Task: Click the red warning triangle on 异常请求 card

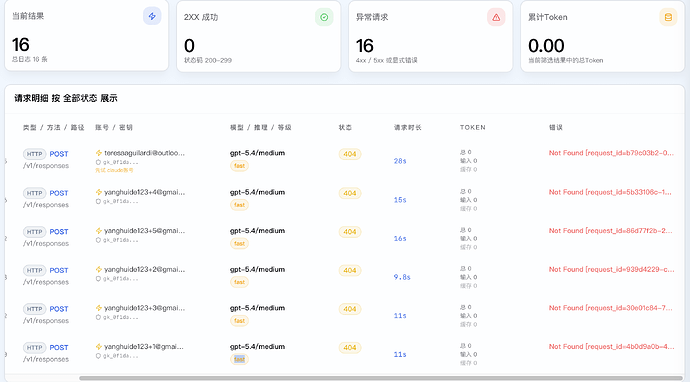Action: pyautogui.click(x=496, y=17)
